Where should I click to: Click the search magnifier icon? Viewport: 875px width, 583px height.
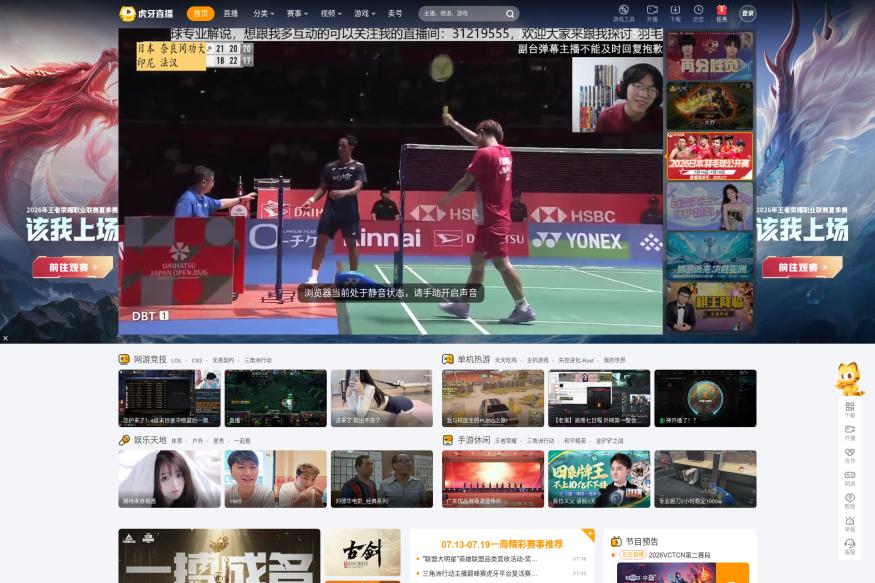[510, 14]
